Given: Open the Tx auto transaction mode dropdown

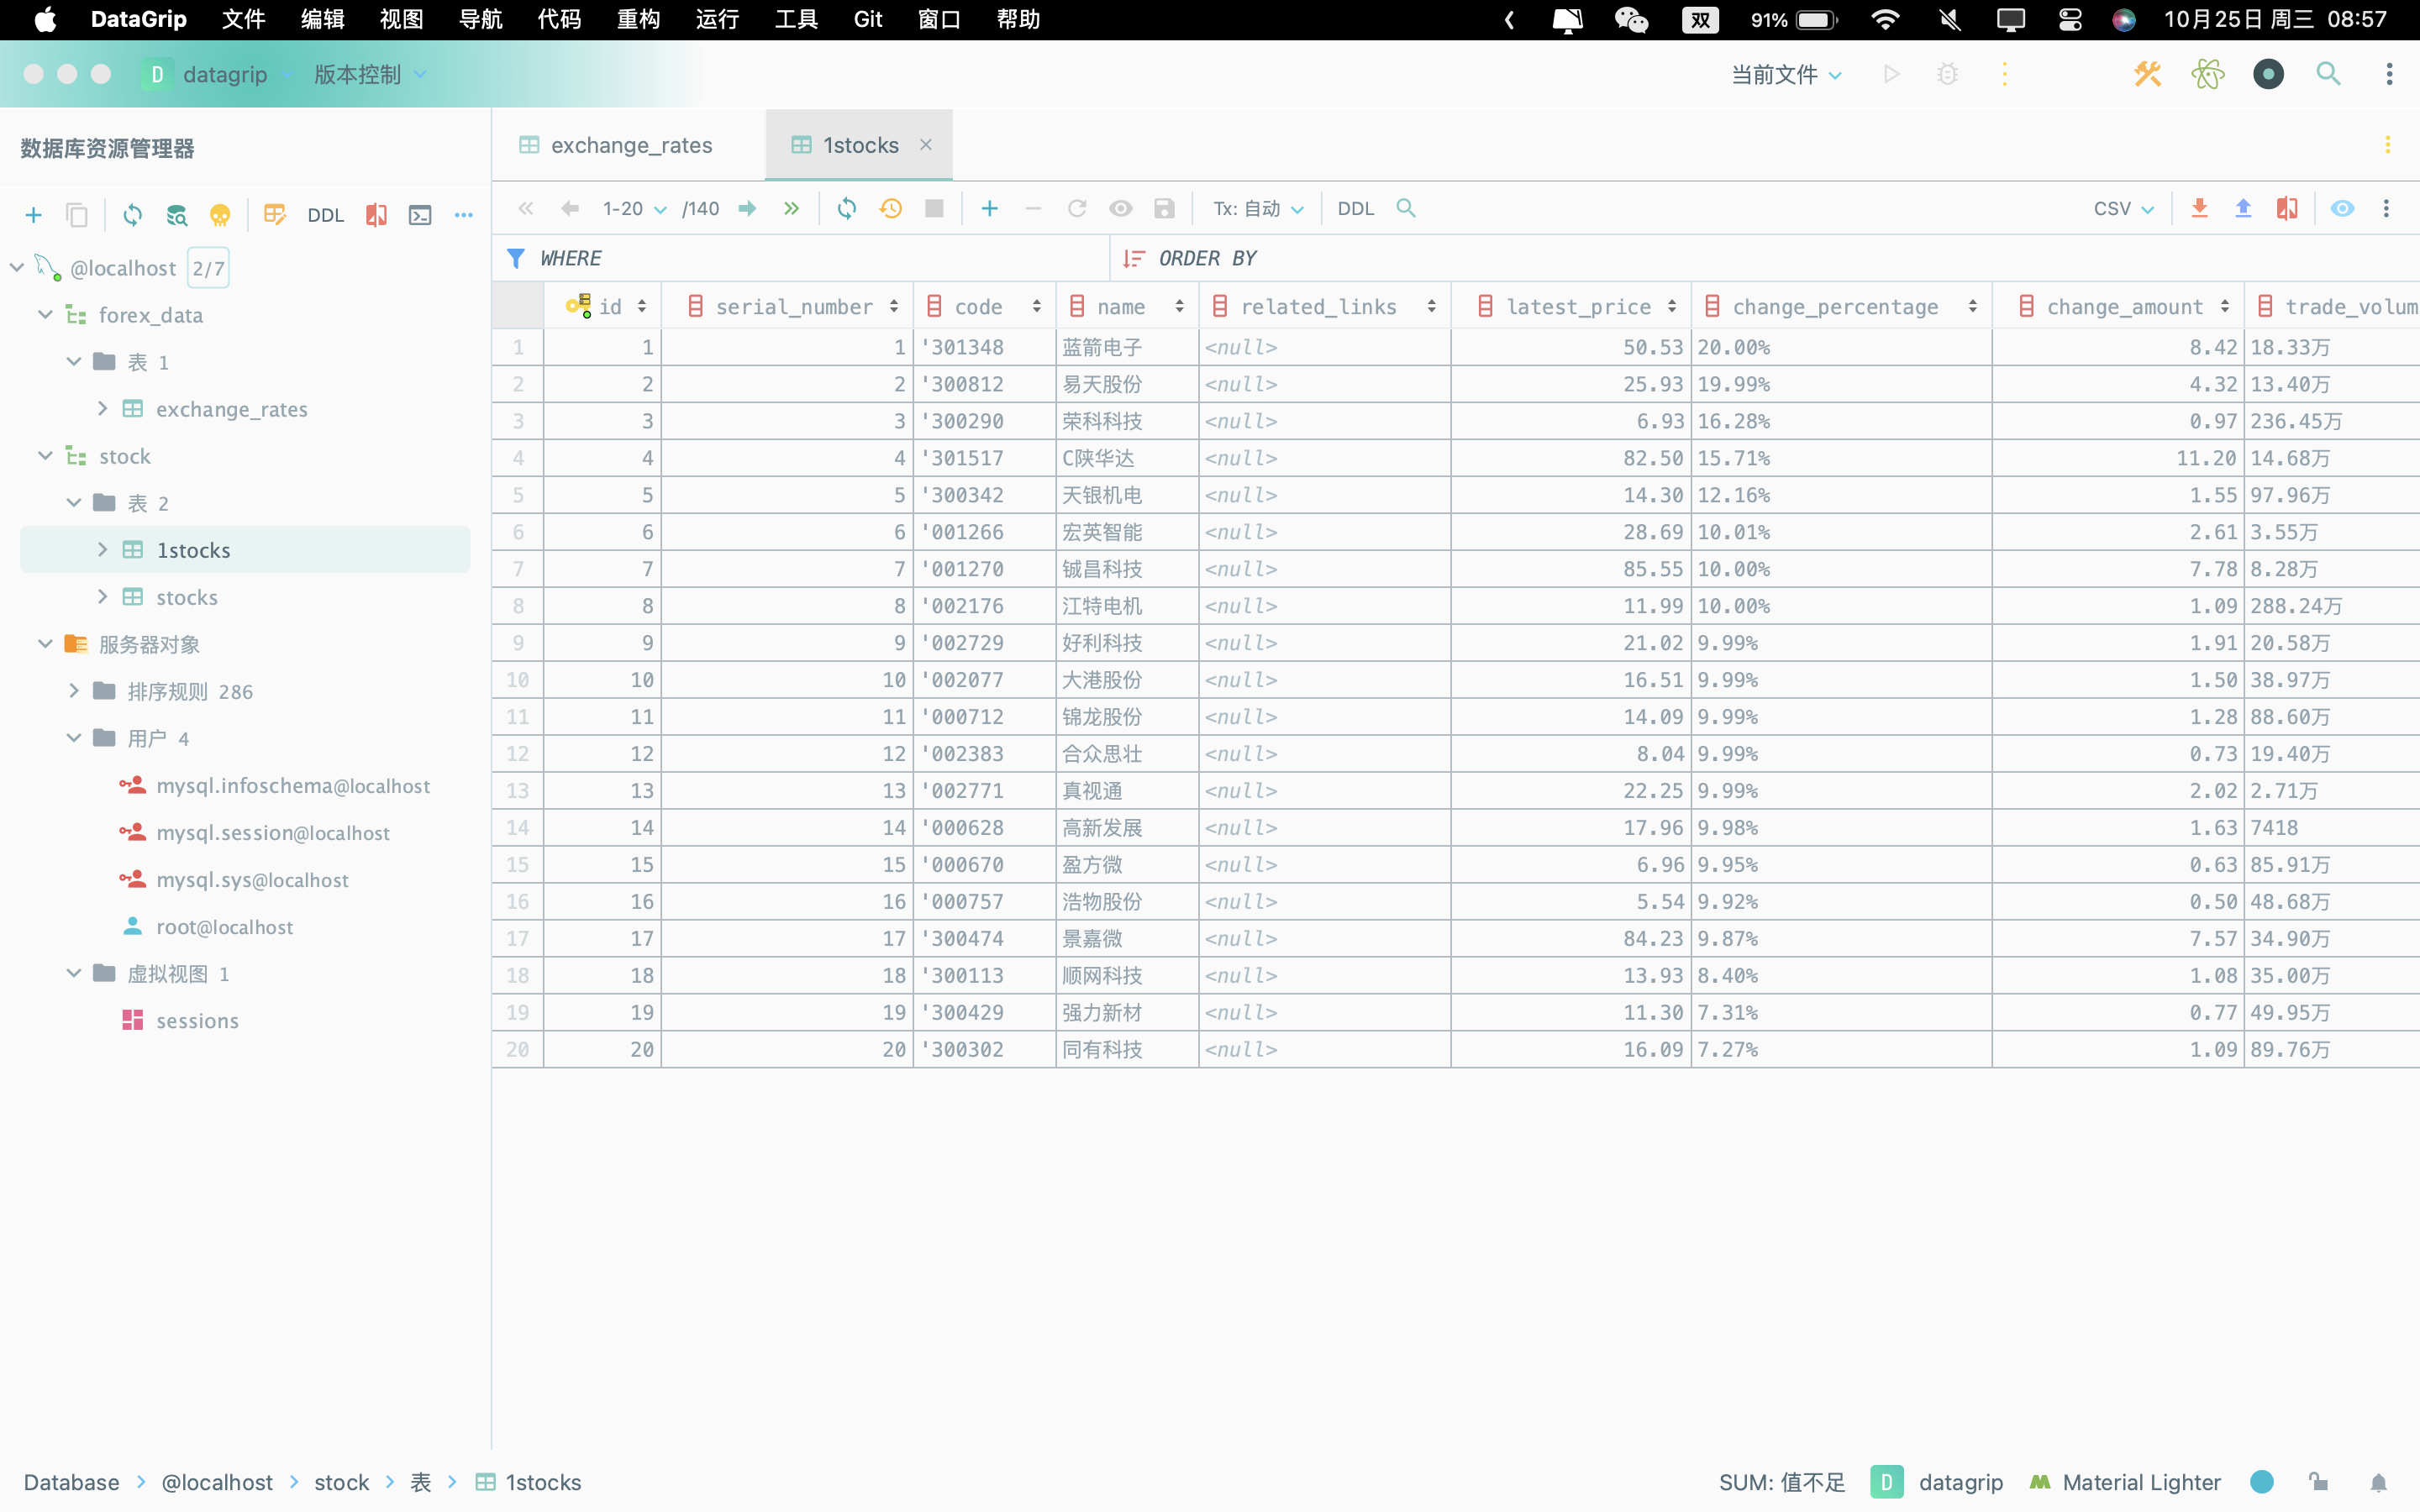Looking at the screenshot, I should [1257, 208].
